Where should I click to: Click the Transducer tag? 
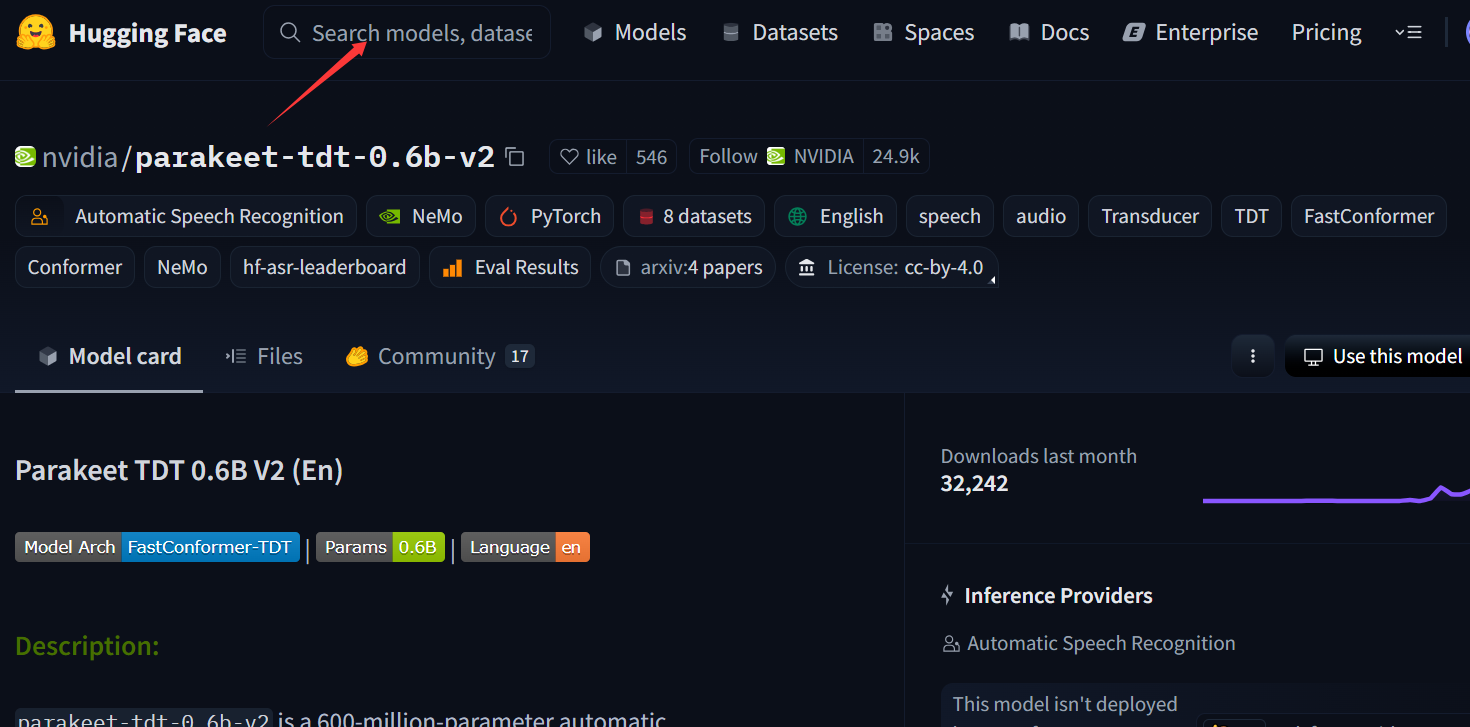(1150, 216)
